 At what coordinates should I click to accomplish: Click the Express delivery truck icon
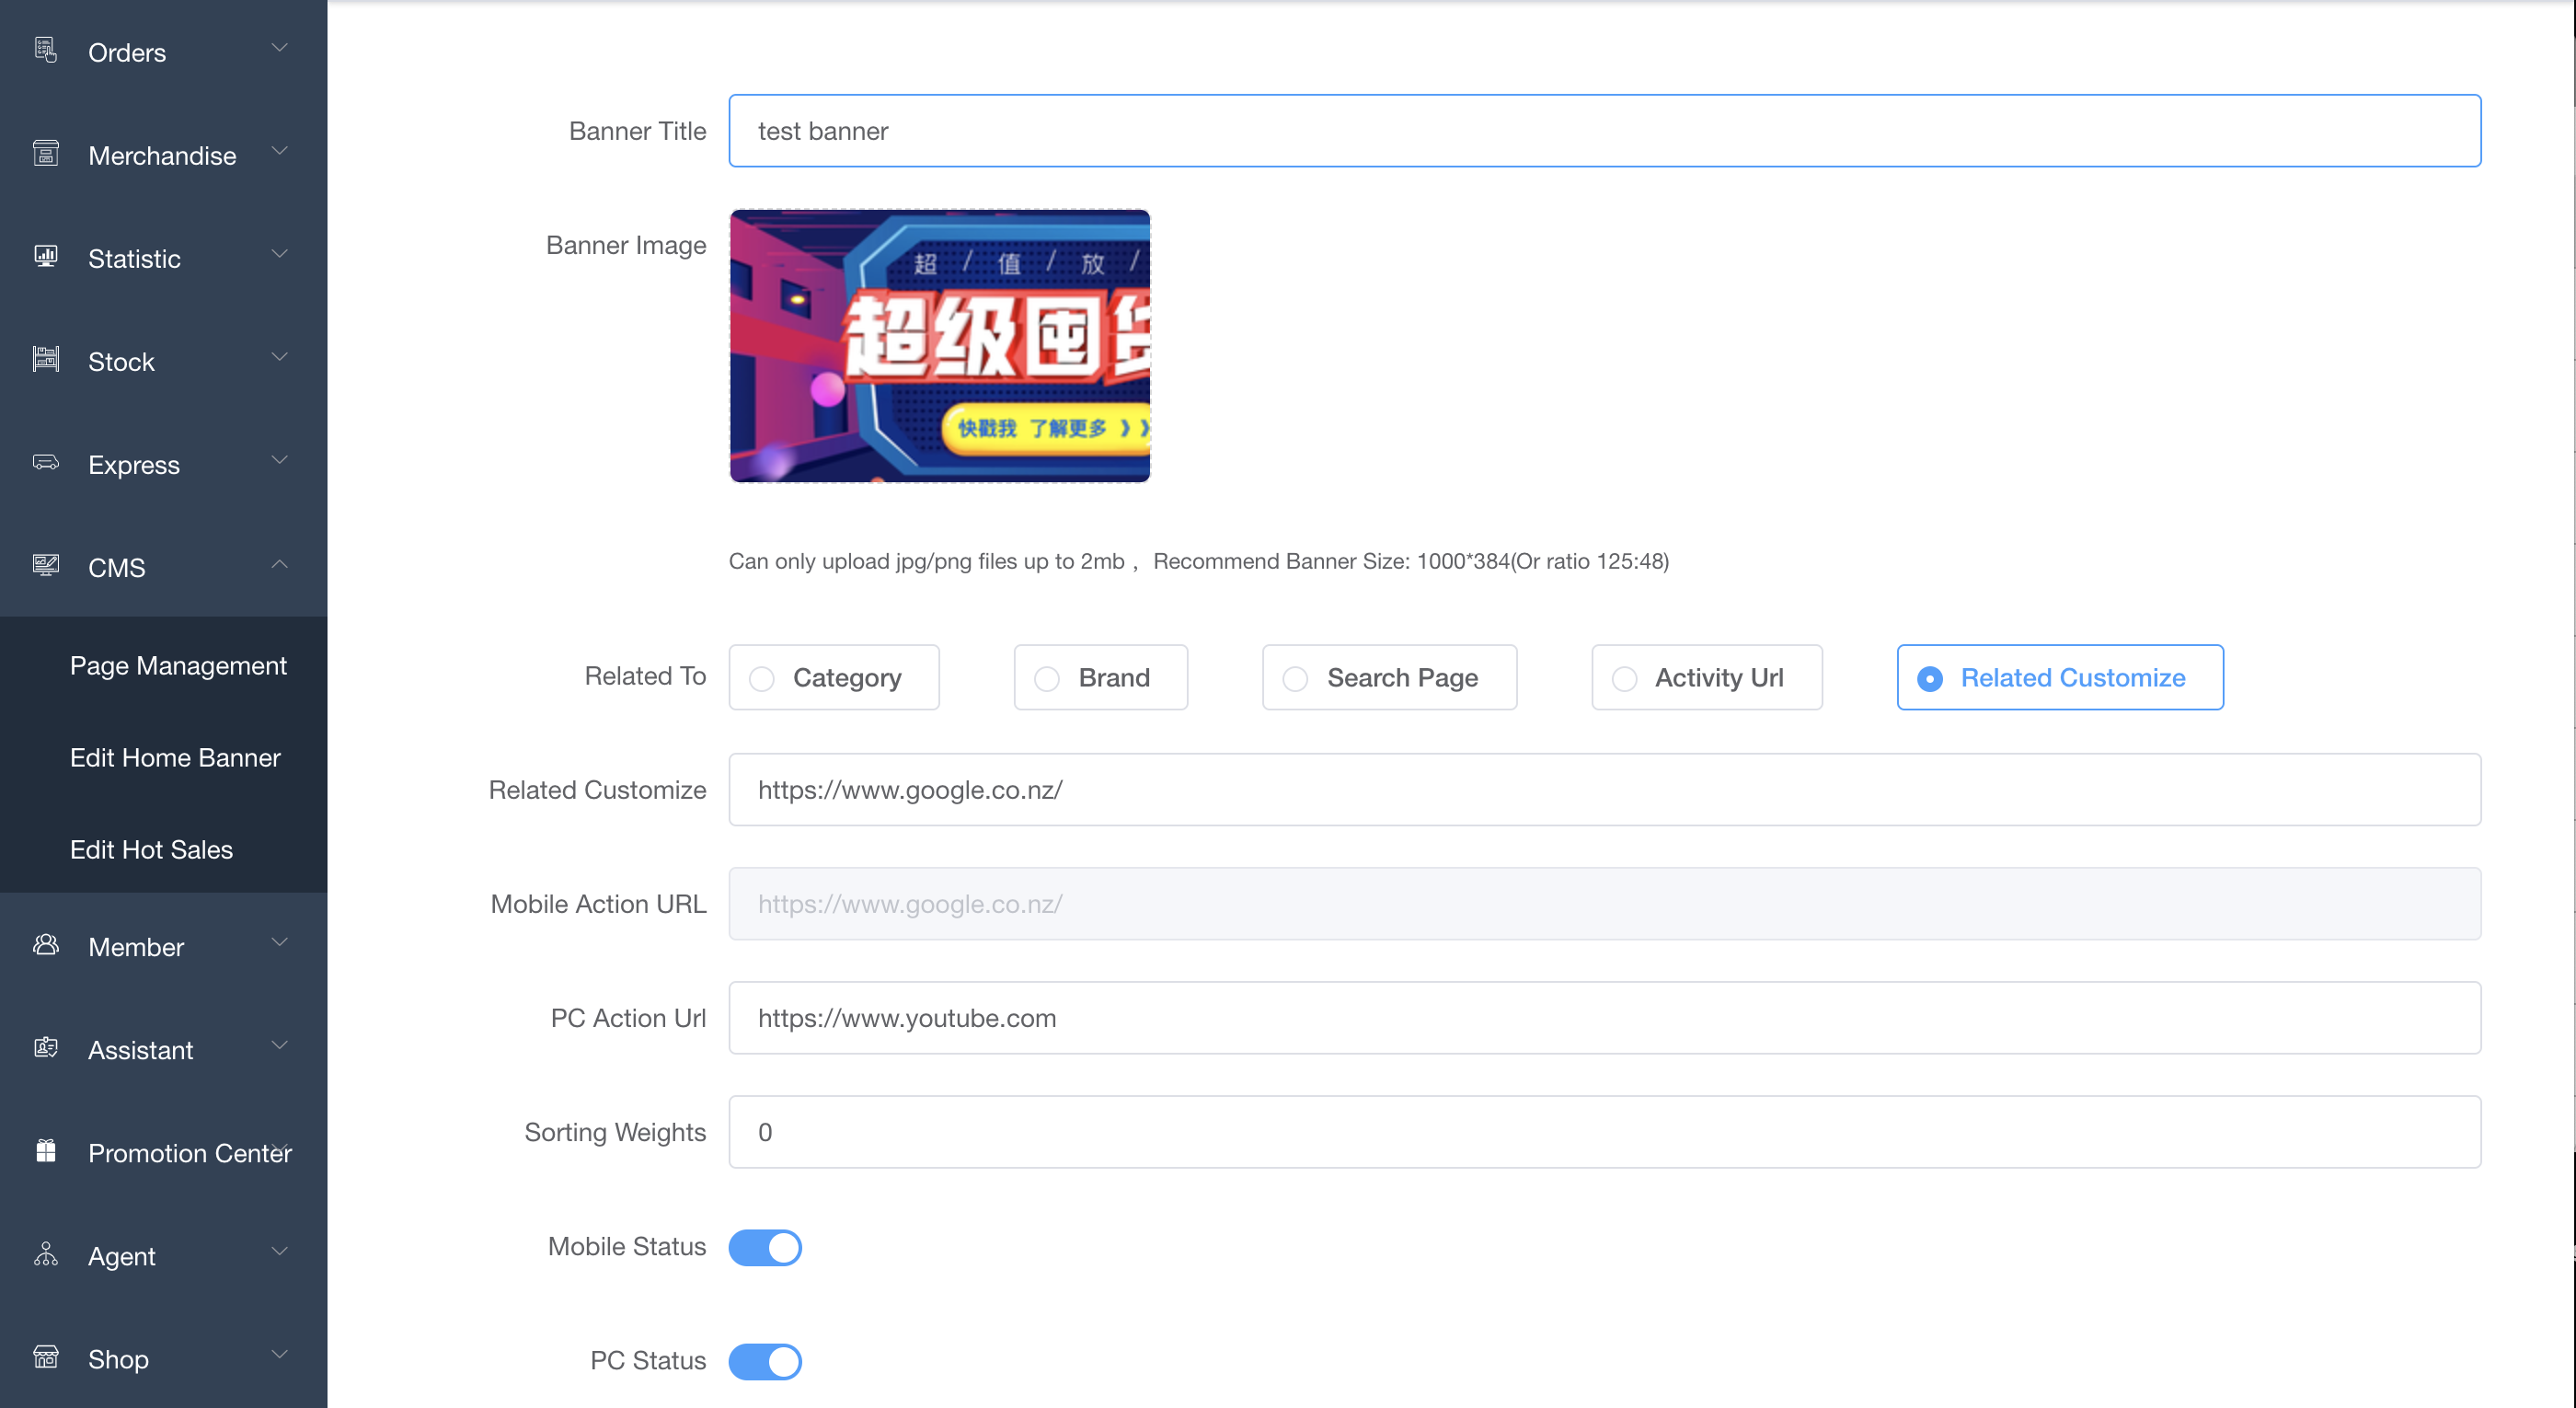pos(46,462)
